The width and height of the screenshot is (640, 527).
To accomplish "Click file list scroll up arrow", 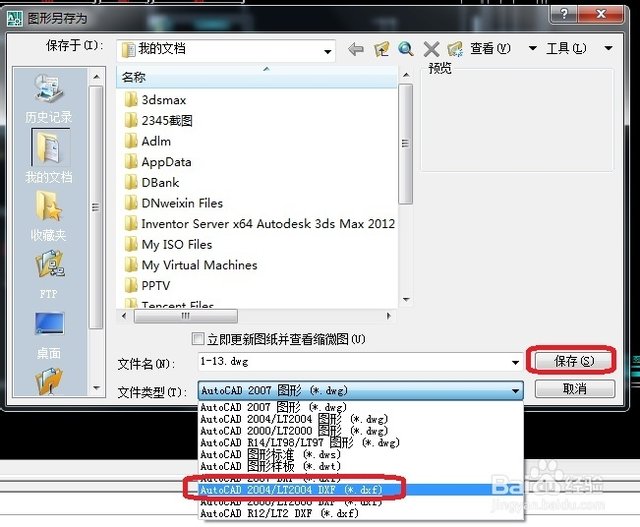I will (x=406, y=75).
